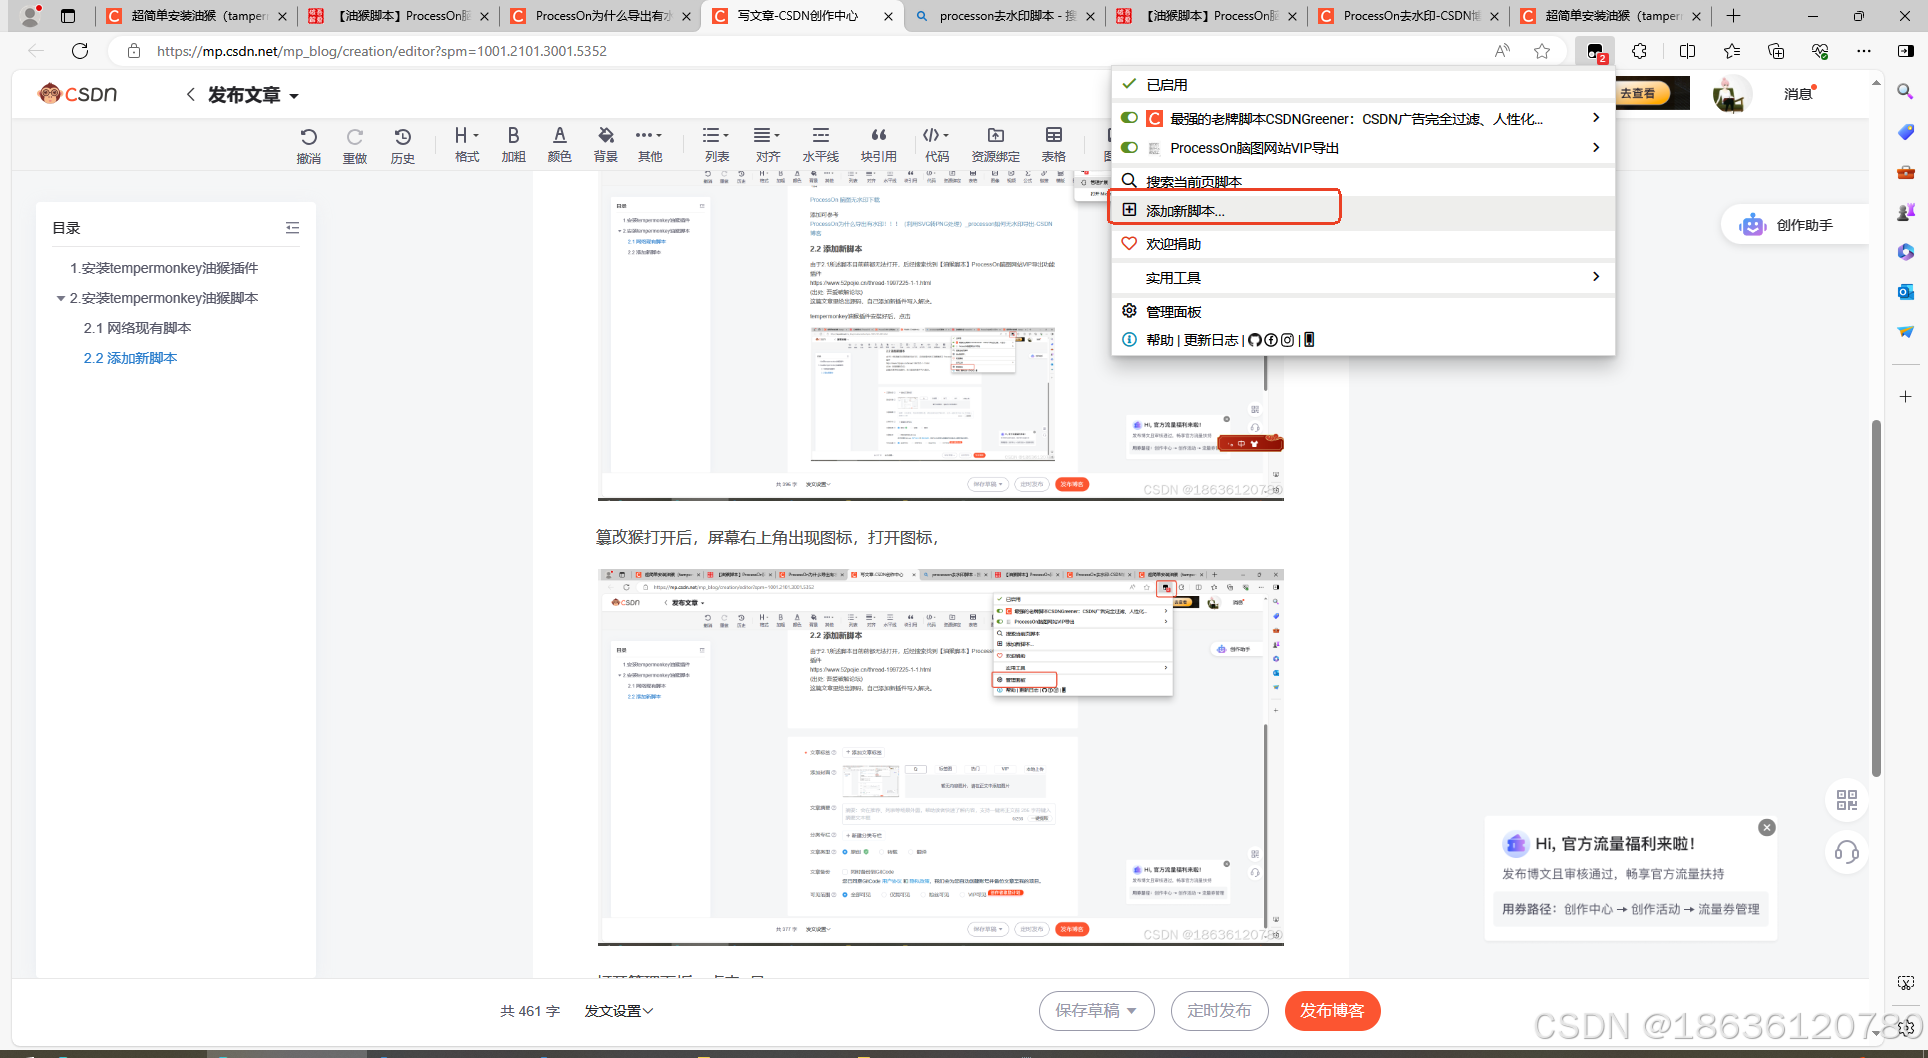Click the sidebar search magnifier icon
The height and width of the screenshot is (1058, 1928).
1905,92
